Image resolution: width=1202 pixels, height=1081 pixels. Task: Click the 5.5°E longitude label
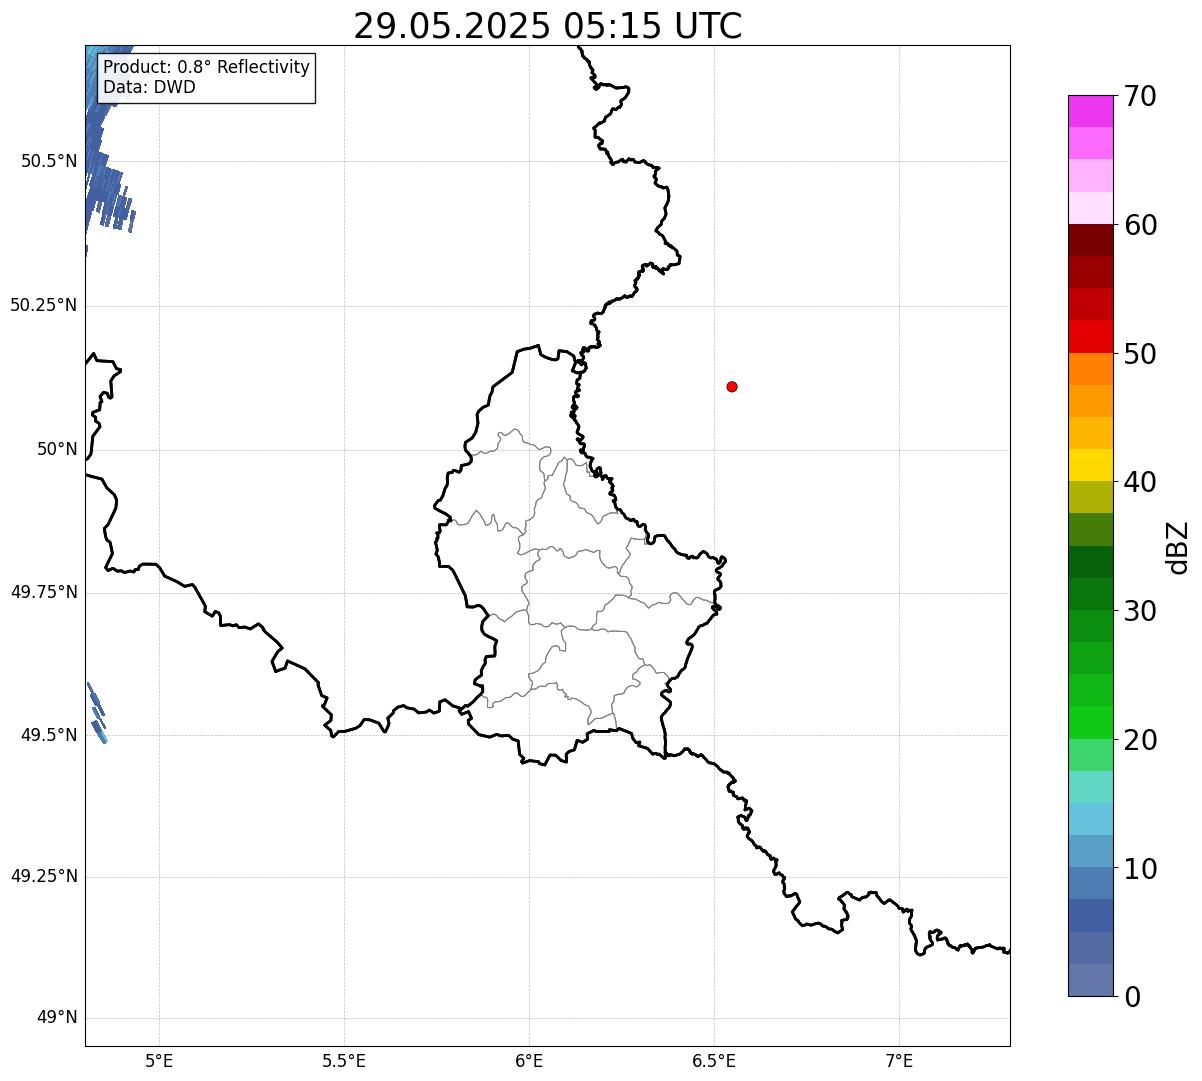[344, 1061]
